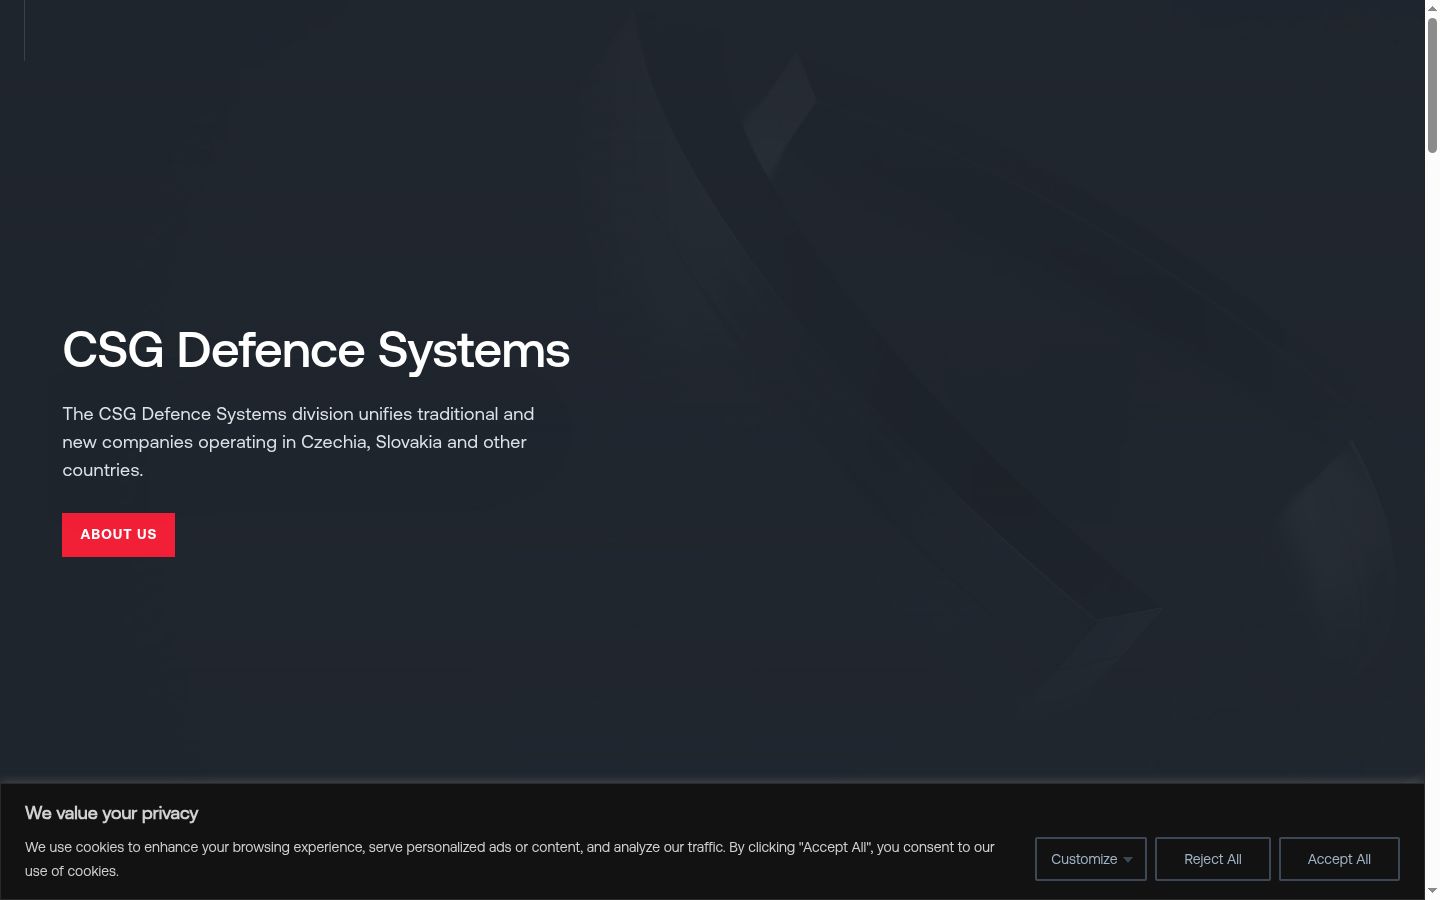Image resolution: width=1440 pixels, height=900 pixels.
Task: Reject all cookies
Action: (x=1213, y=859)
